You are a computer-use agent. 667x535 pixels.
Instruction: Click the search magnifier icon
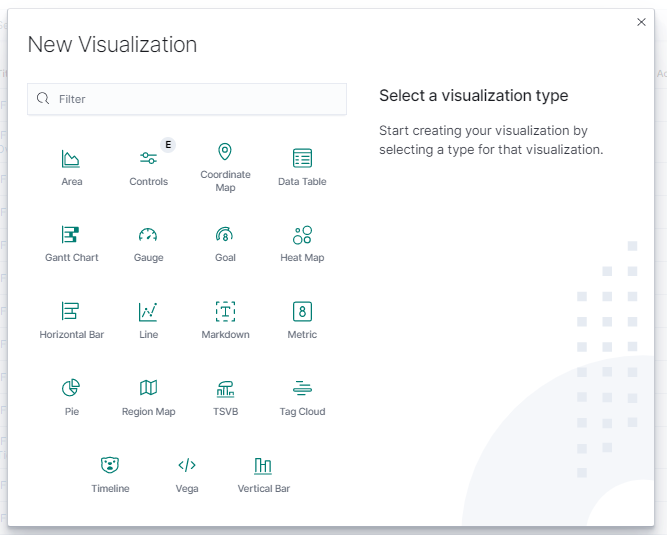43,99
